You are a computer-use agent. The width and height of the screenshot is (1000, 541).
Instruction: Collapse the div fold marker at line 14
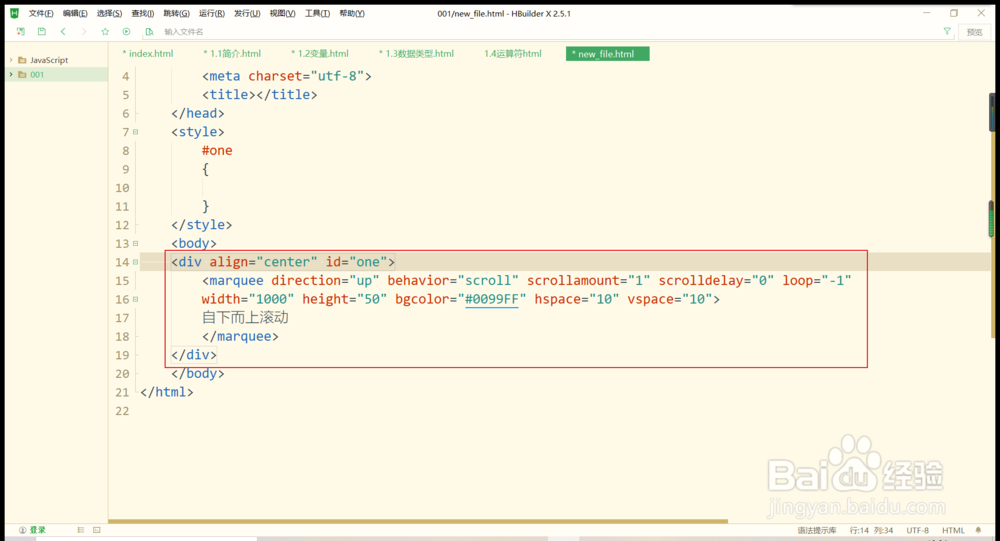135,262
